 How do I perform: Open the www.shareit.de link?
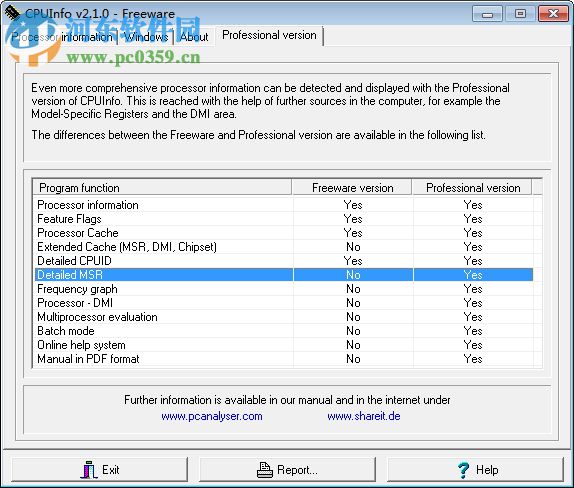pos(364,416)
